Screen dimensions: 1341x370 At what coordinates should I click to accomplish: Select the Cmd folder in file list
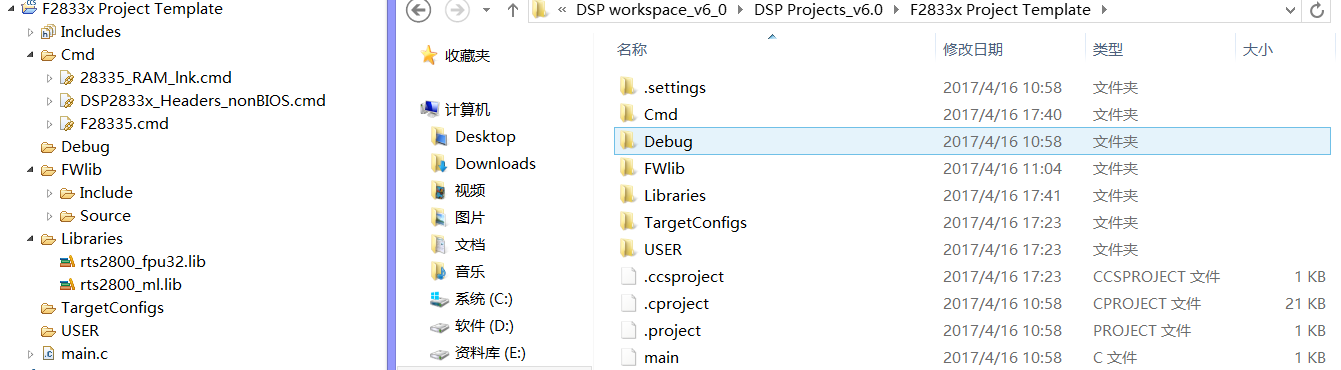972,114
